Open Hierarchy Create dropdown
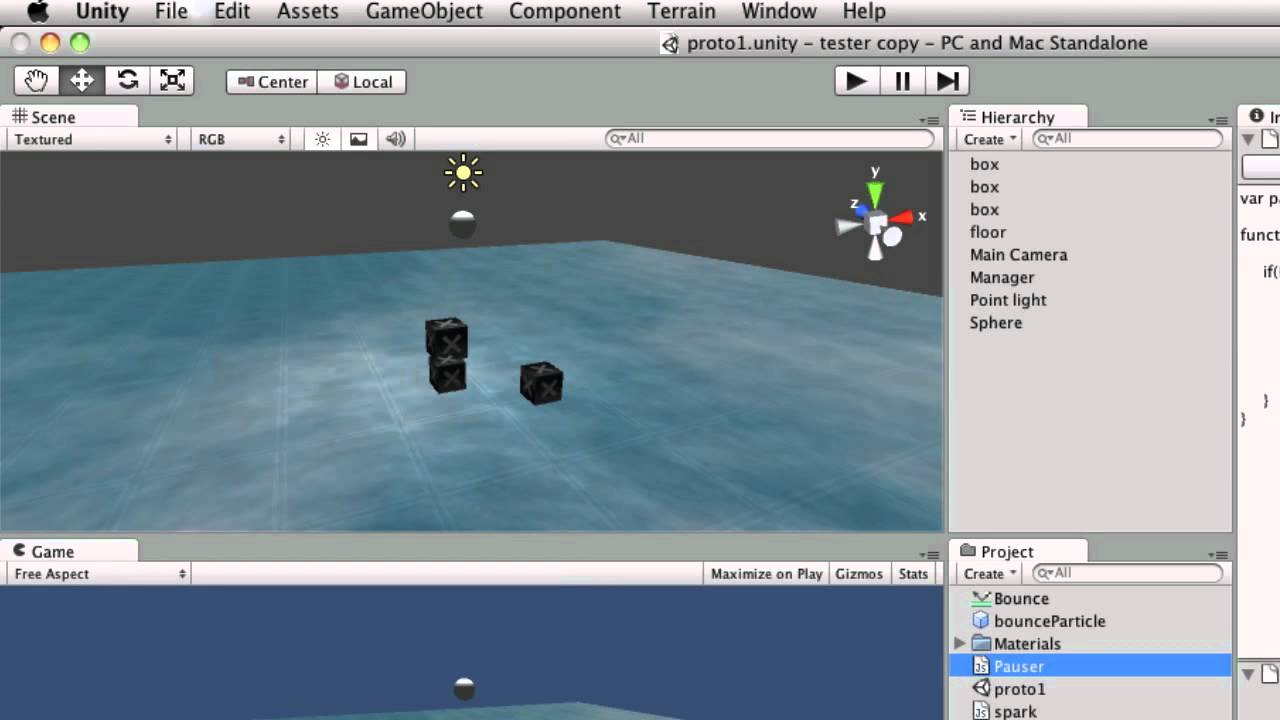This screenshot has width=1280, height=720. click(x=990, y=139)
